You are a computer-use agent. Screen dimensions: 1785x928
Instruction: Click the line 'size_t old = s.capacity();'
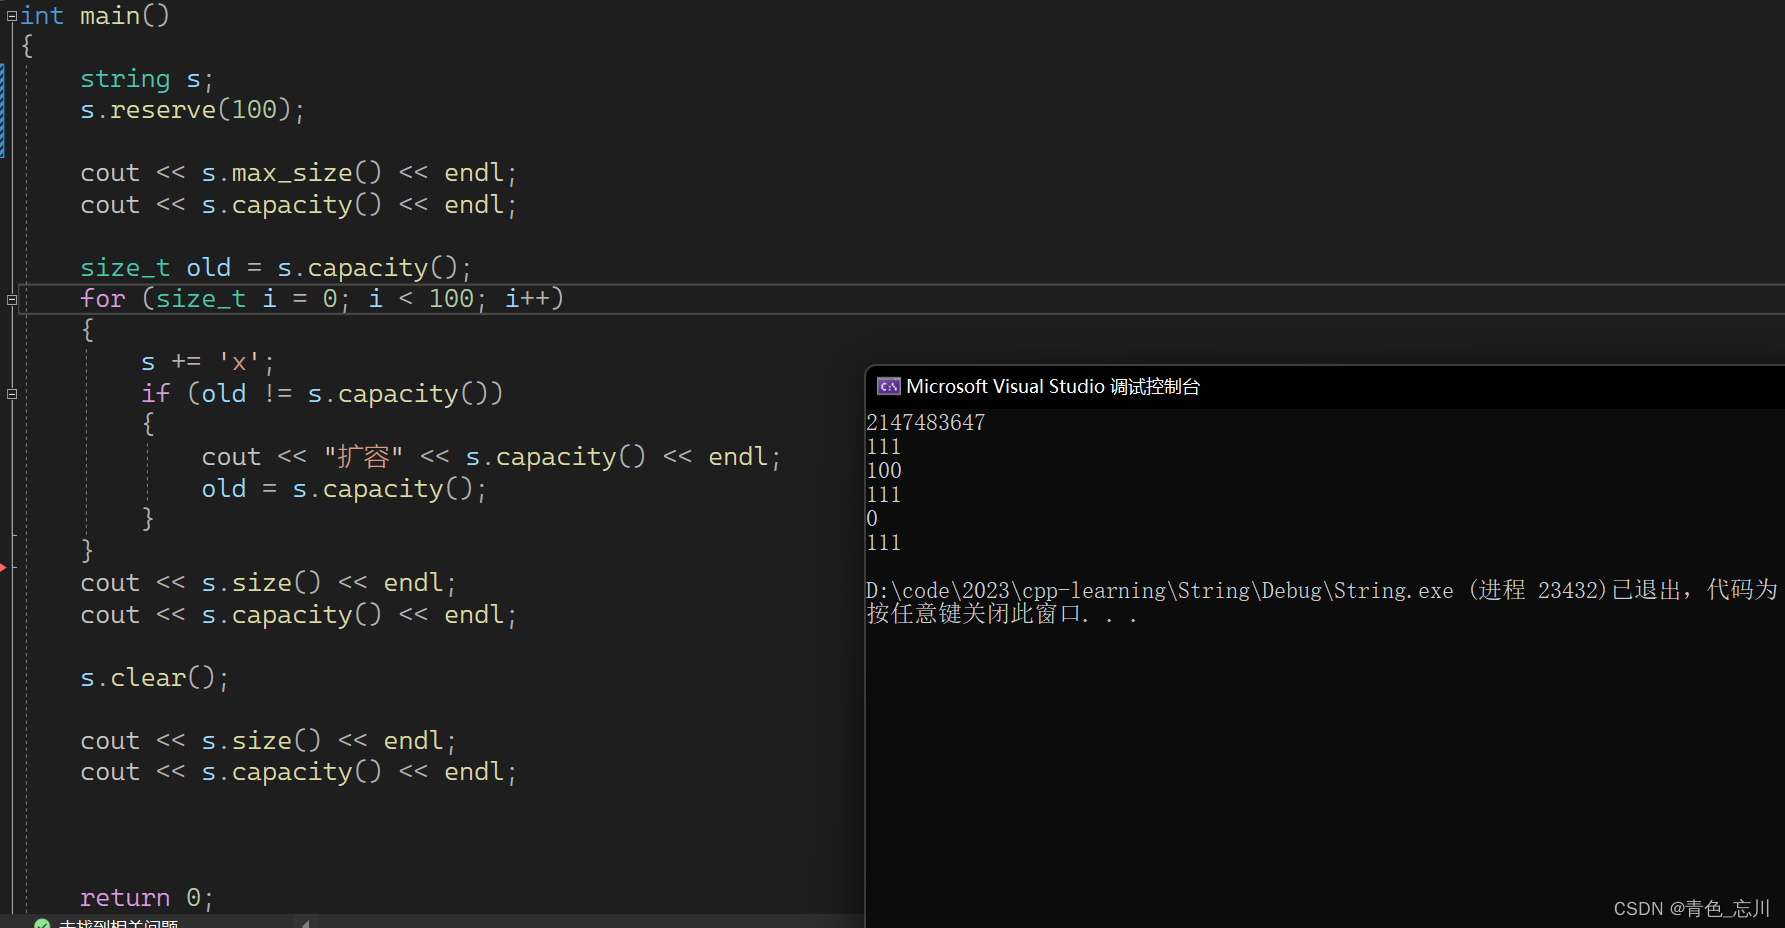[x=275, y=268]
